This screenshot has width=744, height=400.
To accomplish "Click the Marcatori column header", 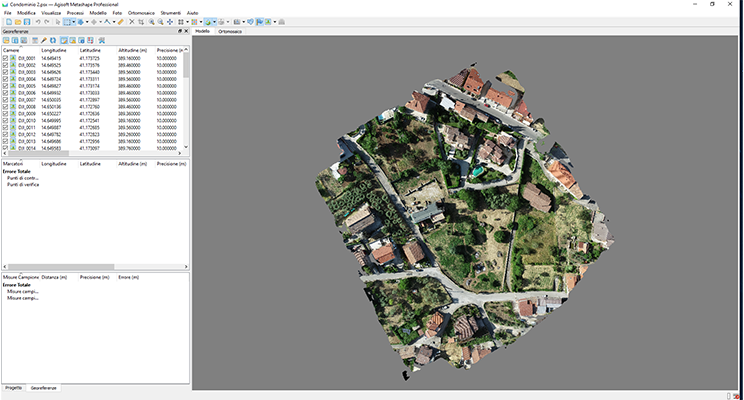I will 13,164.
